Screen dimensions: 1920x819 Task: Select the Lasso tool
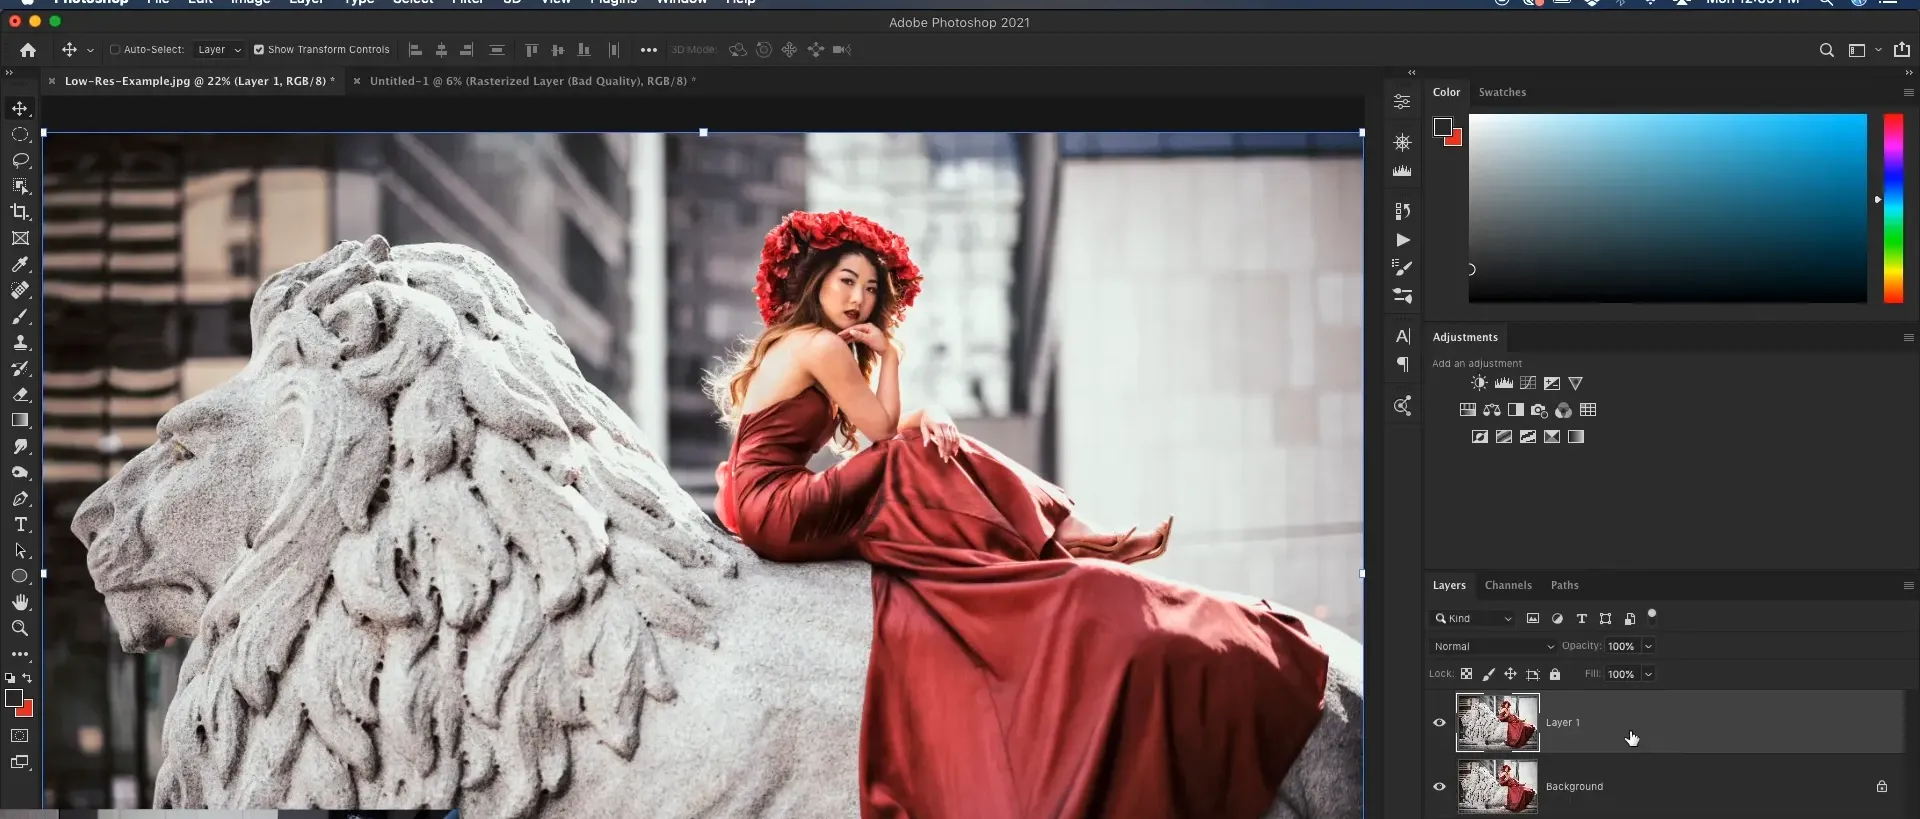[x=20, y=160]
